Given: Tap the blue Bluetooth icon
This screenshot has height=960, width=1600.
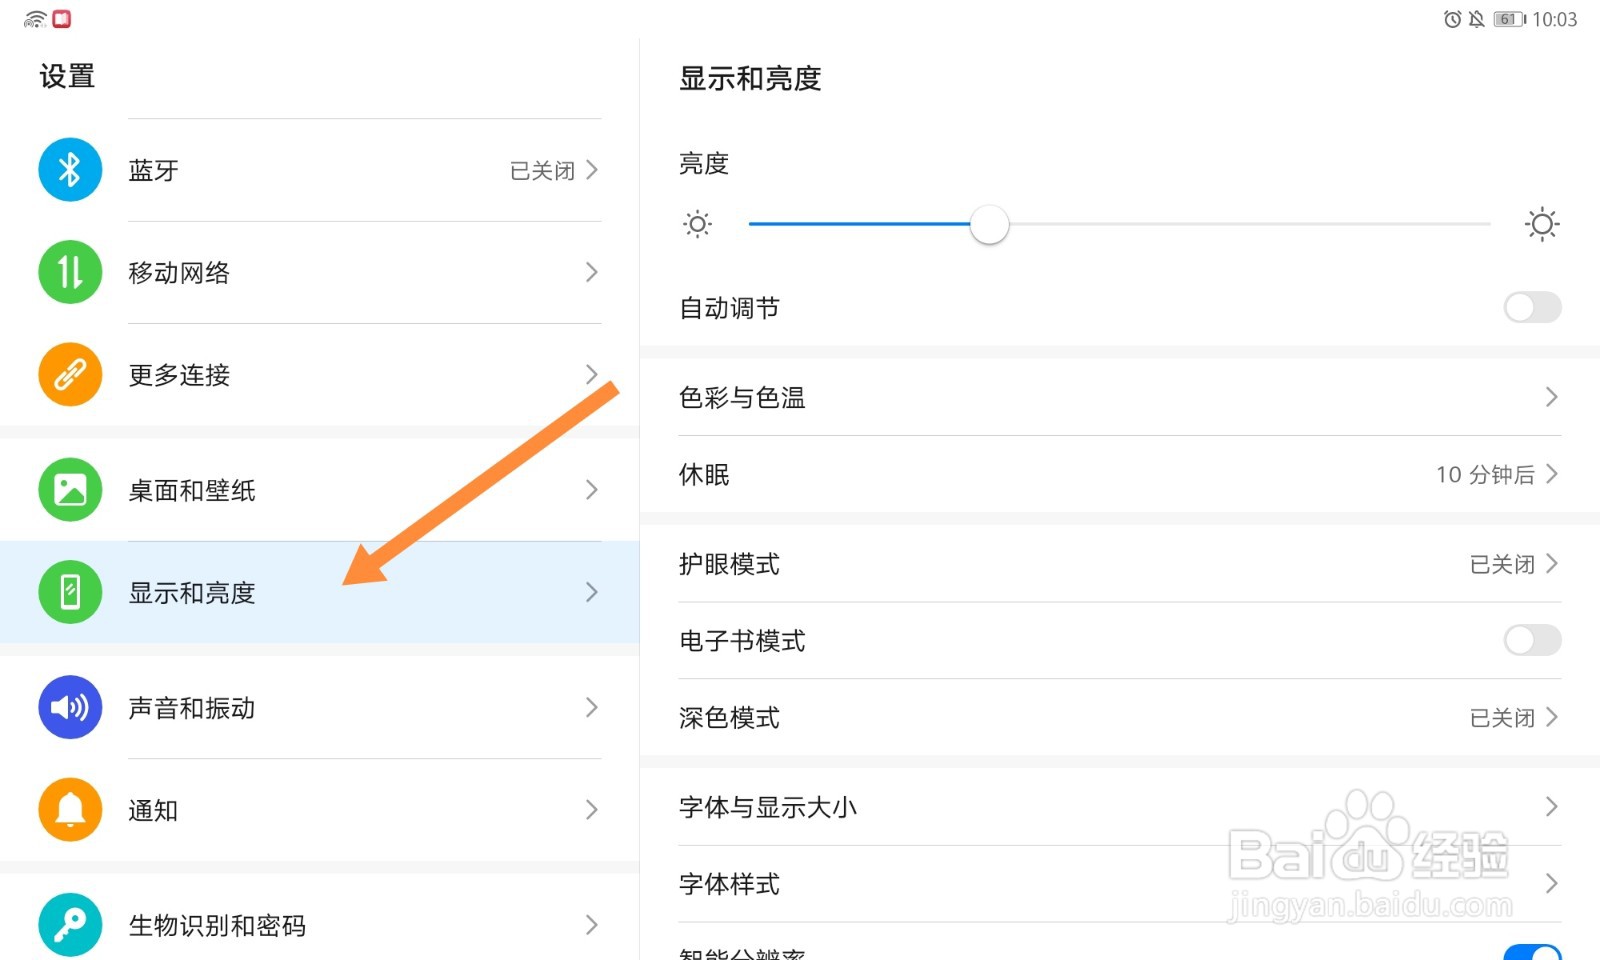Looking at the screenshot, I should [70, 170].
